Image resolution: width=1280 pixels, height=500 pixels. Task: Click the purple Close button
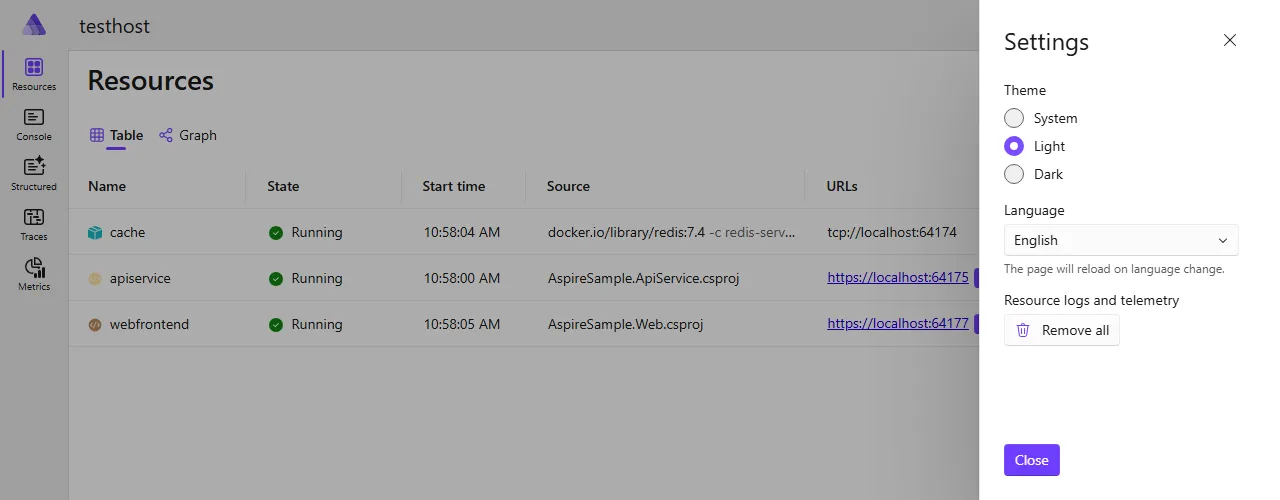click(x=1032, y=460)
